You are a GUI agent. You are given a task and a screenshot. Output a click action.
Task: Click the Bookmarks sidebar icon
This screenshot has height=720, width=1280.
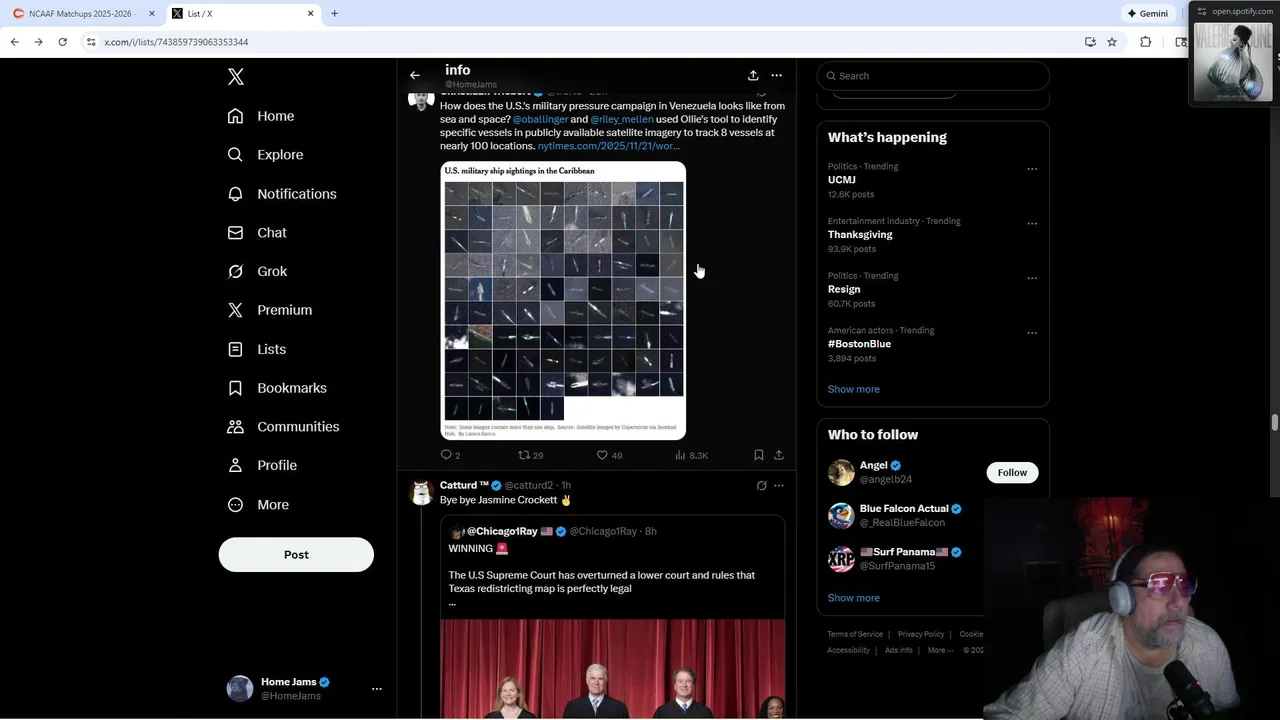pos(235,388)
